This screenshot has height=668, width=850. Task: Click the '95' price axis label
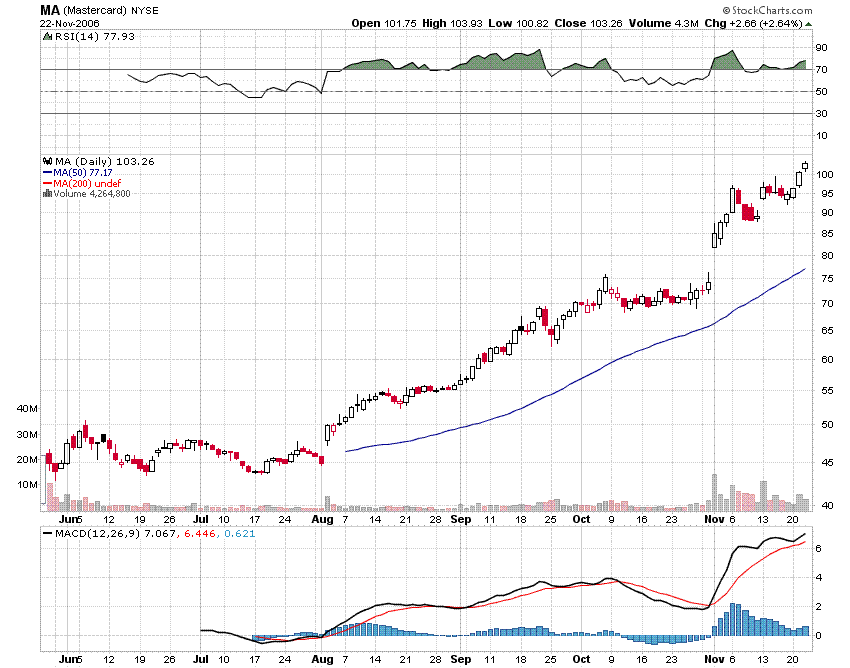[x=826, y=194]
